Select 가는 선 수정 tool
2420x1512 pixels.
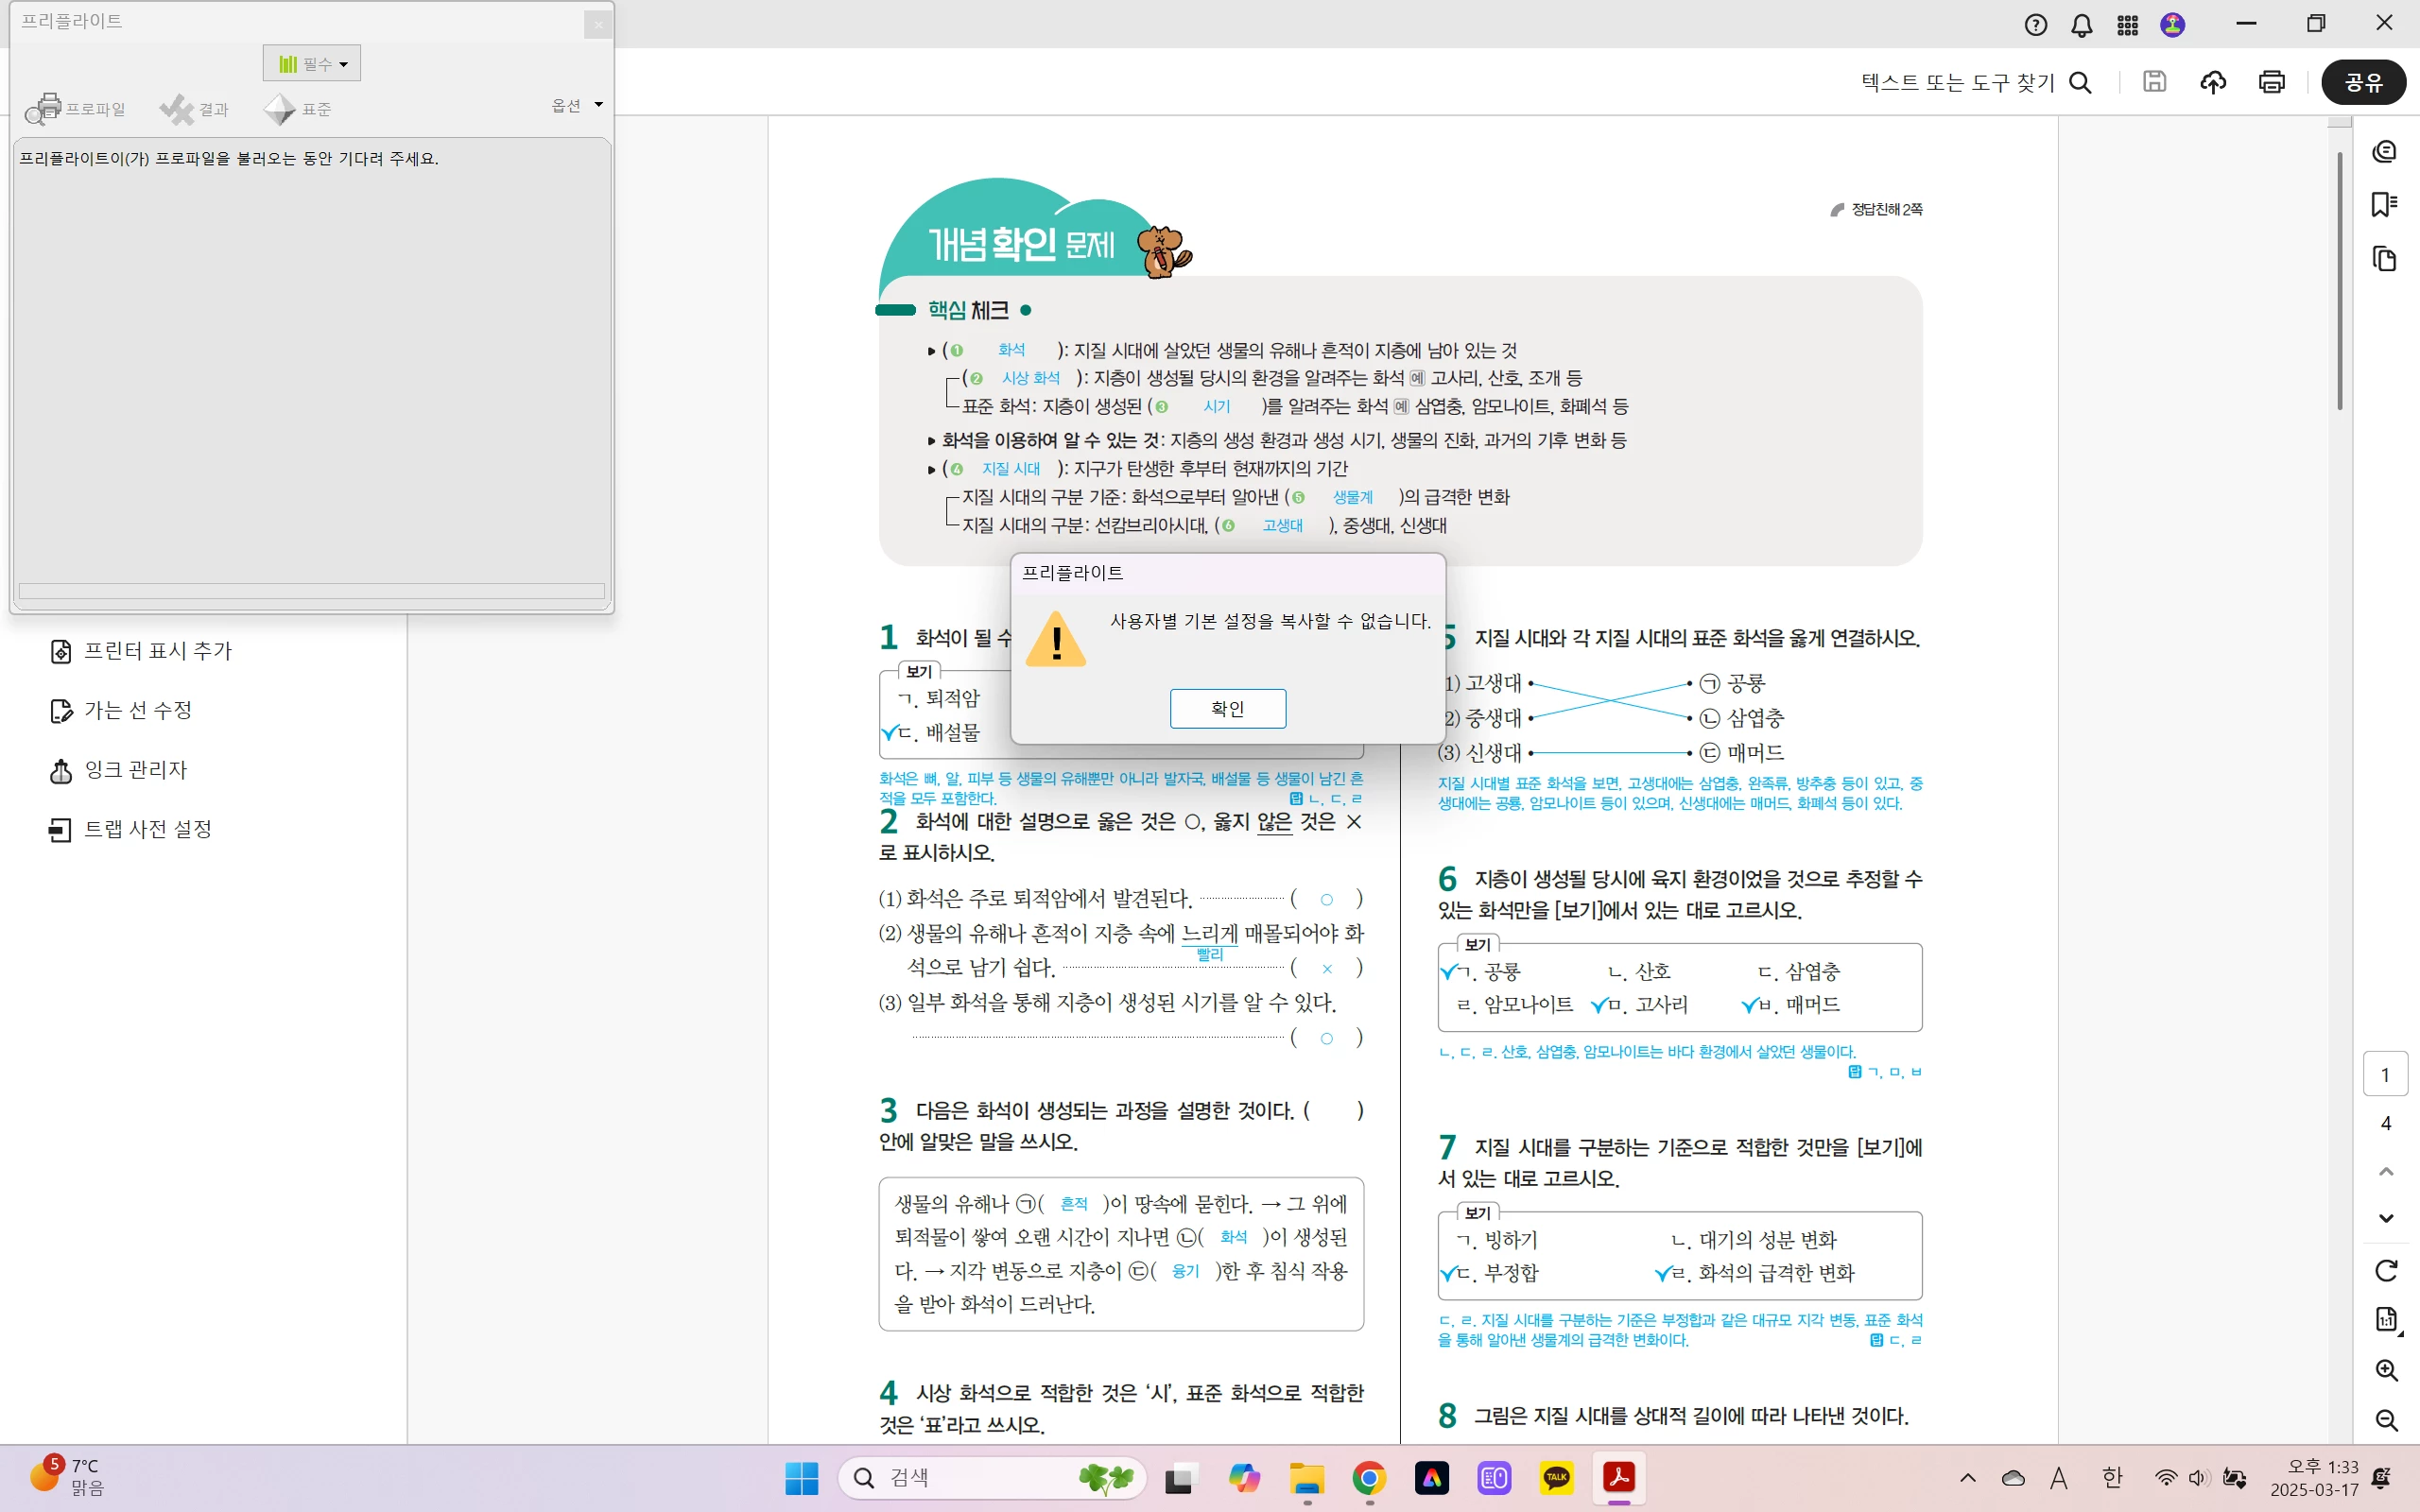coord(138,710)
